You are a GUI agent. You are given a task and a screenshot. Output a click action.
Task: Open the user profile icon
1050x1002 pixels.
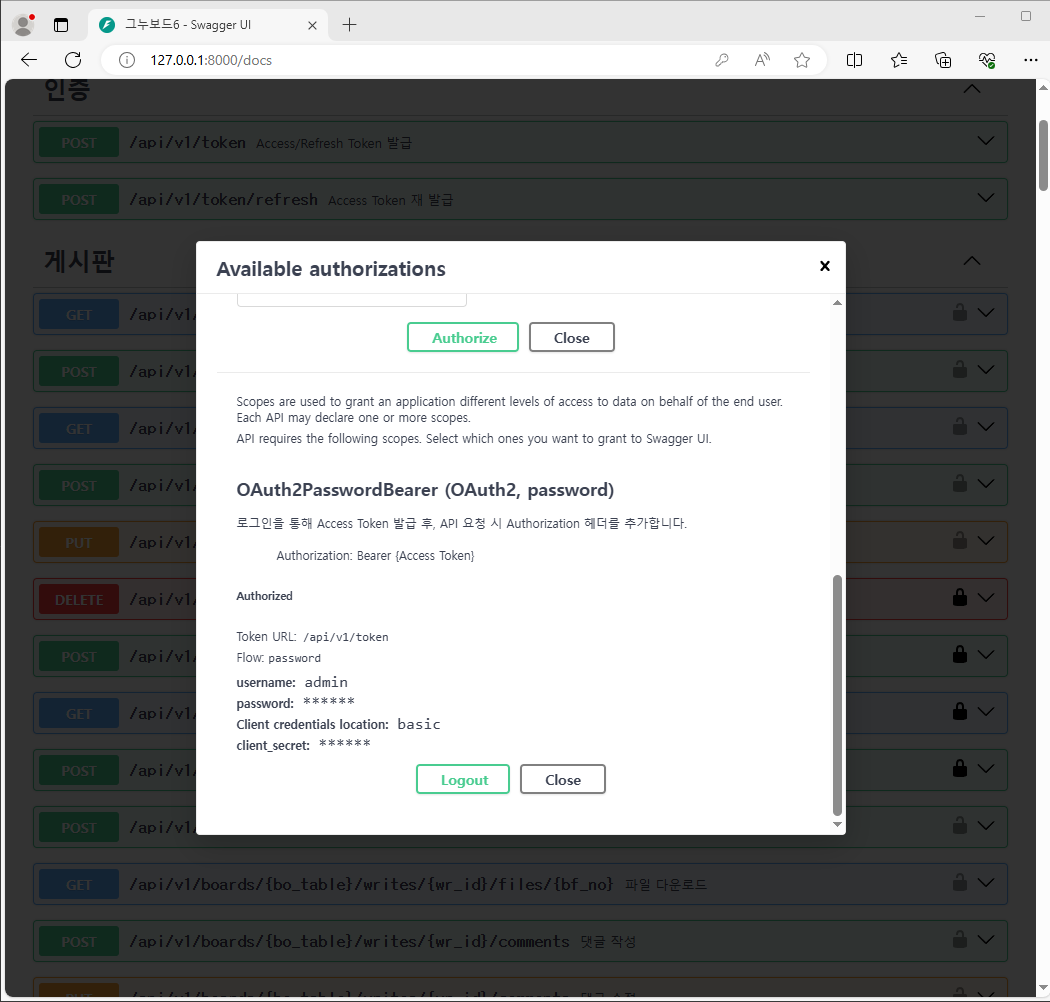click(22, 24)
